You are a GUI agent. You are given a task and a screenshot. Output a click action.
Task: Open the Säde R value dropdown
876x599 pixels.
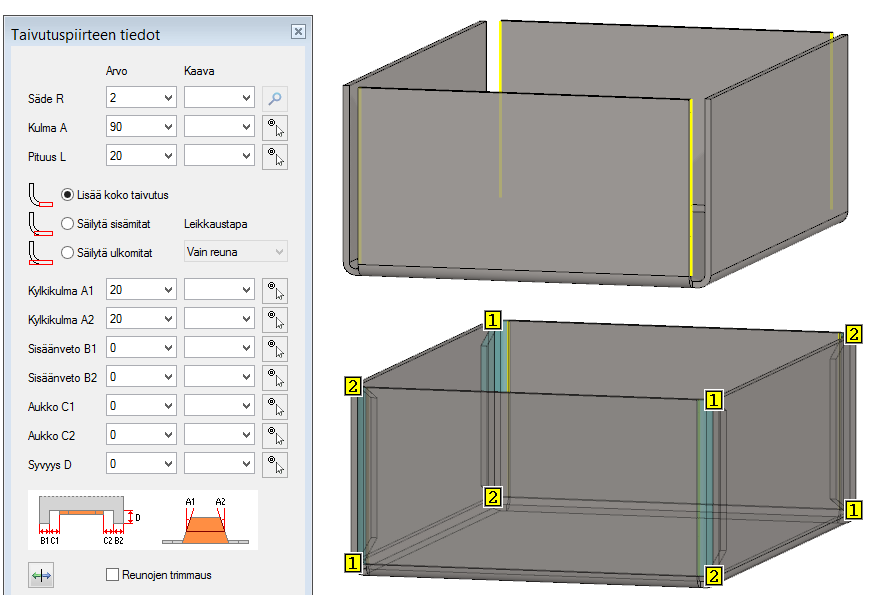tap(167, 98)
